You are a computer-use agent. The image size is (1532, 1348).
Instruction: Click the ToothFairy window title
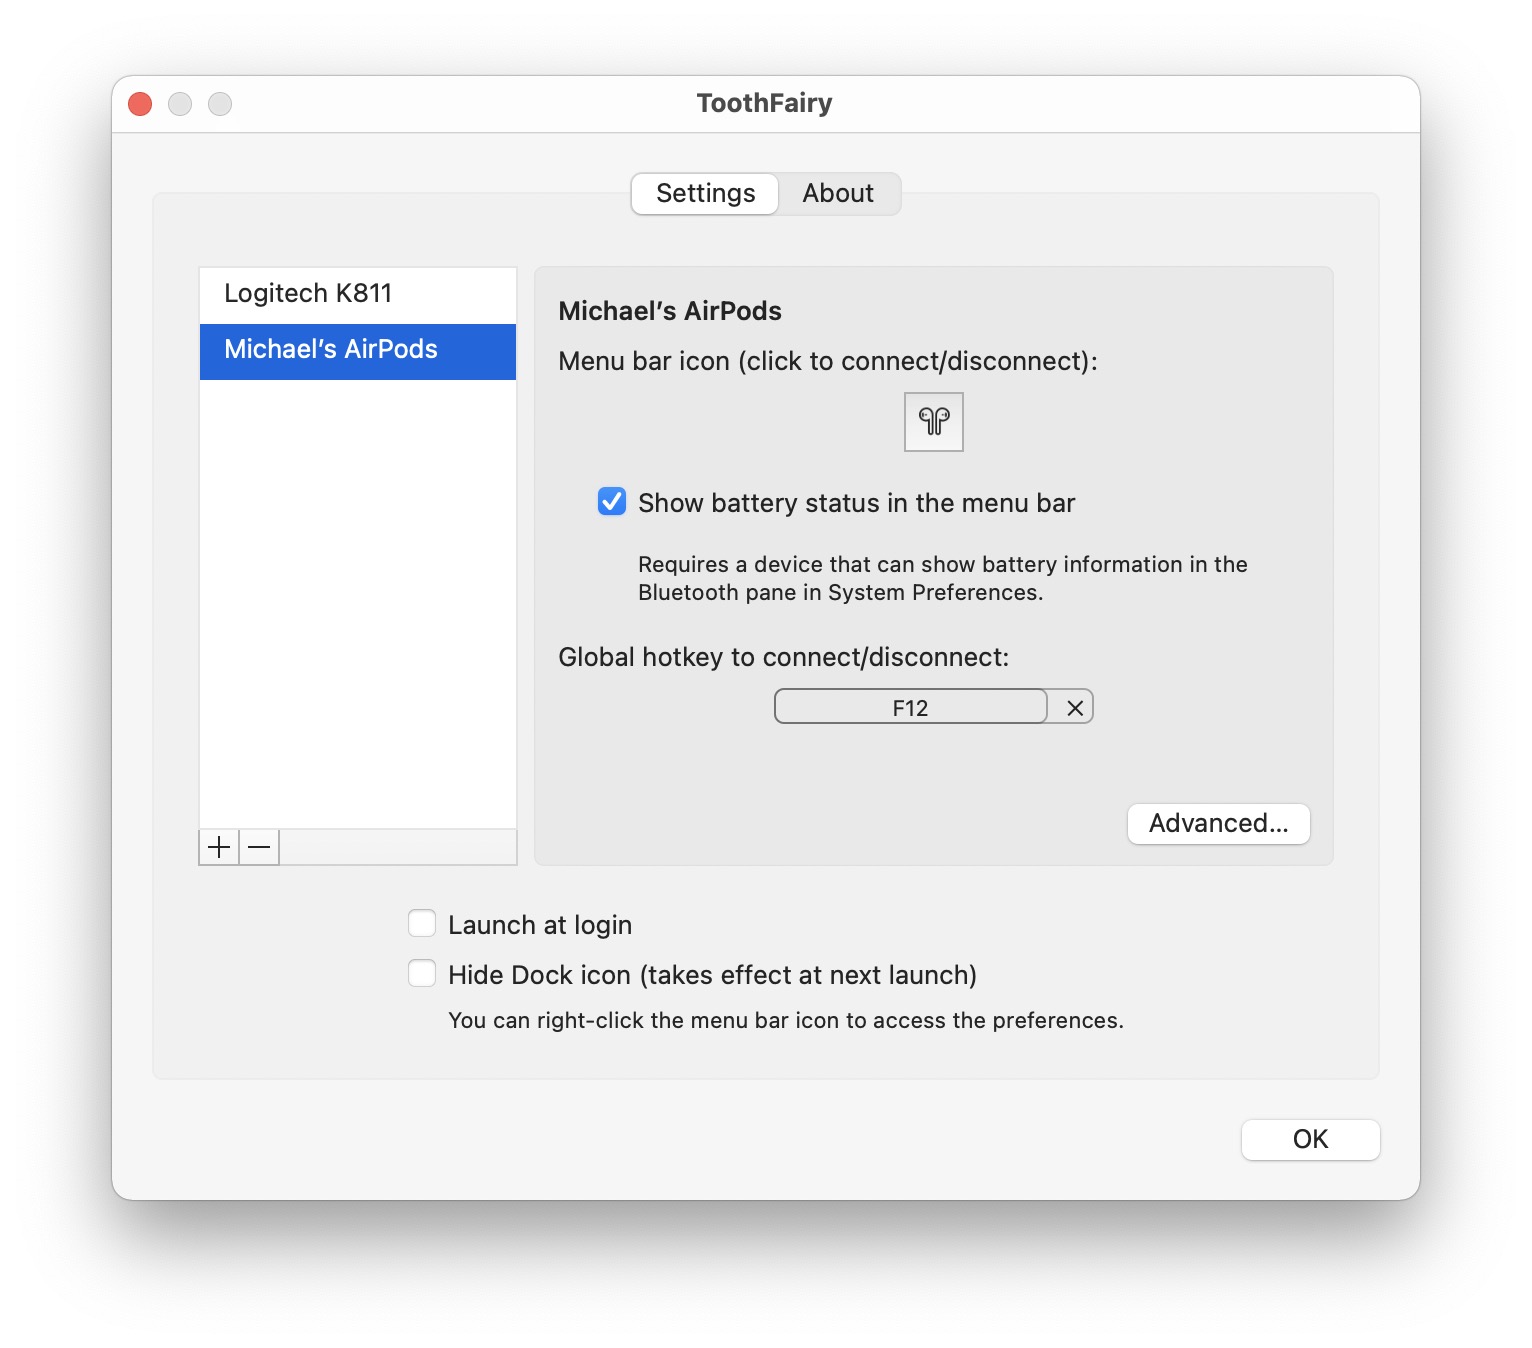click(765, 103)
